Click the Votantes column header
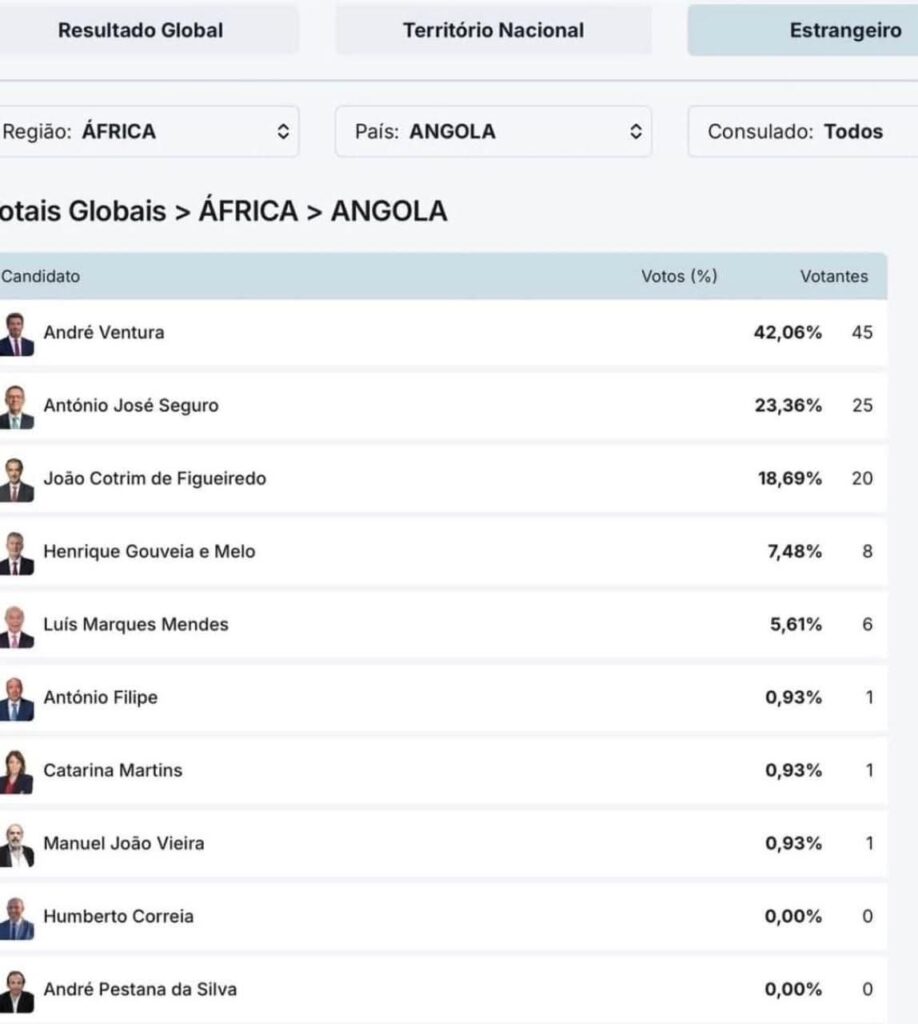 click(834, 277)
